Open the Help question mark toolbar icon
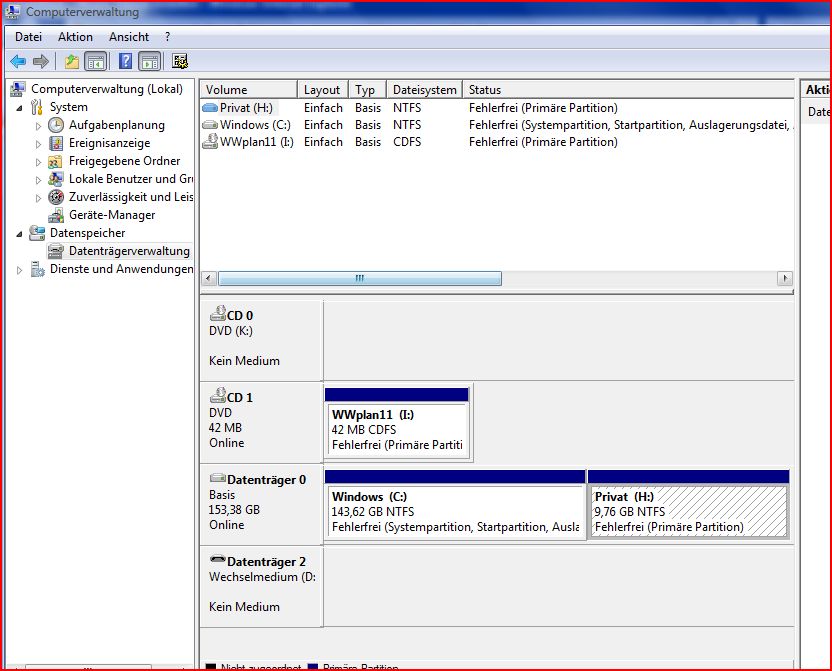Image resolution: width=832 pixels, height=671 pixels. pos(125,62)
